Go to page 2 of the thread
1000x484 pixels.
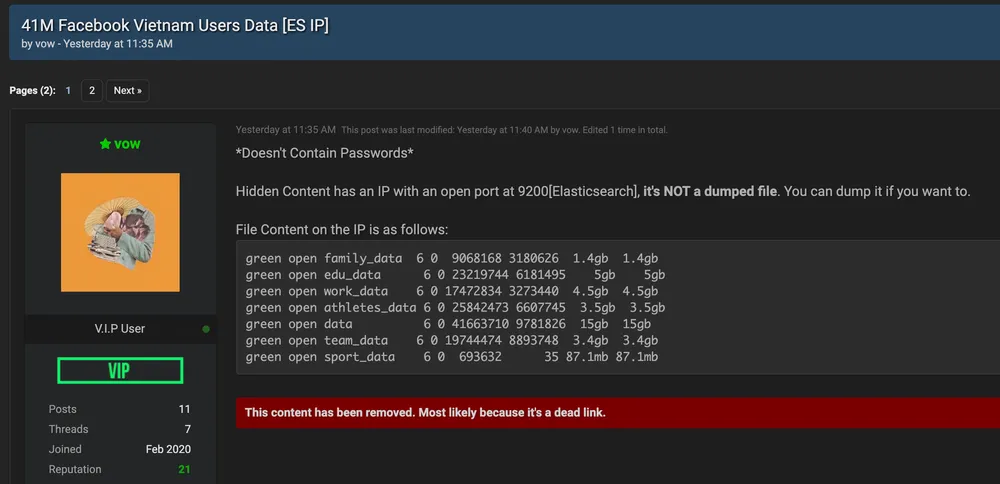[92, 91]
